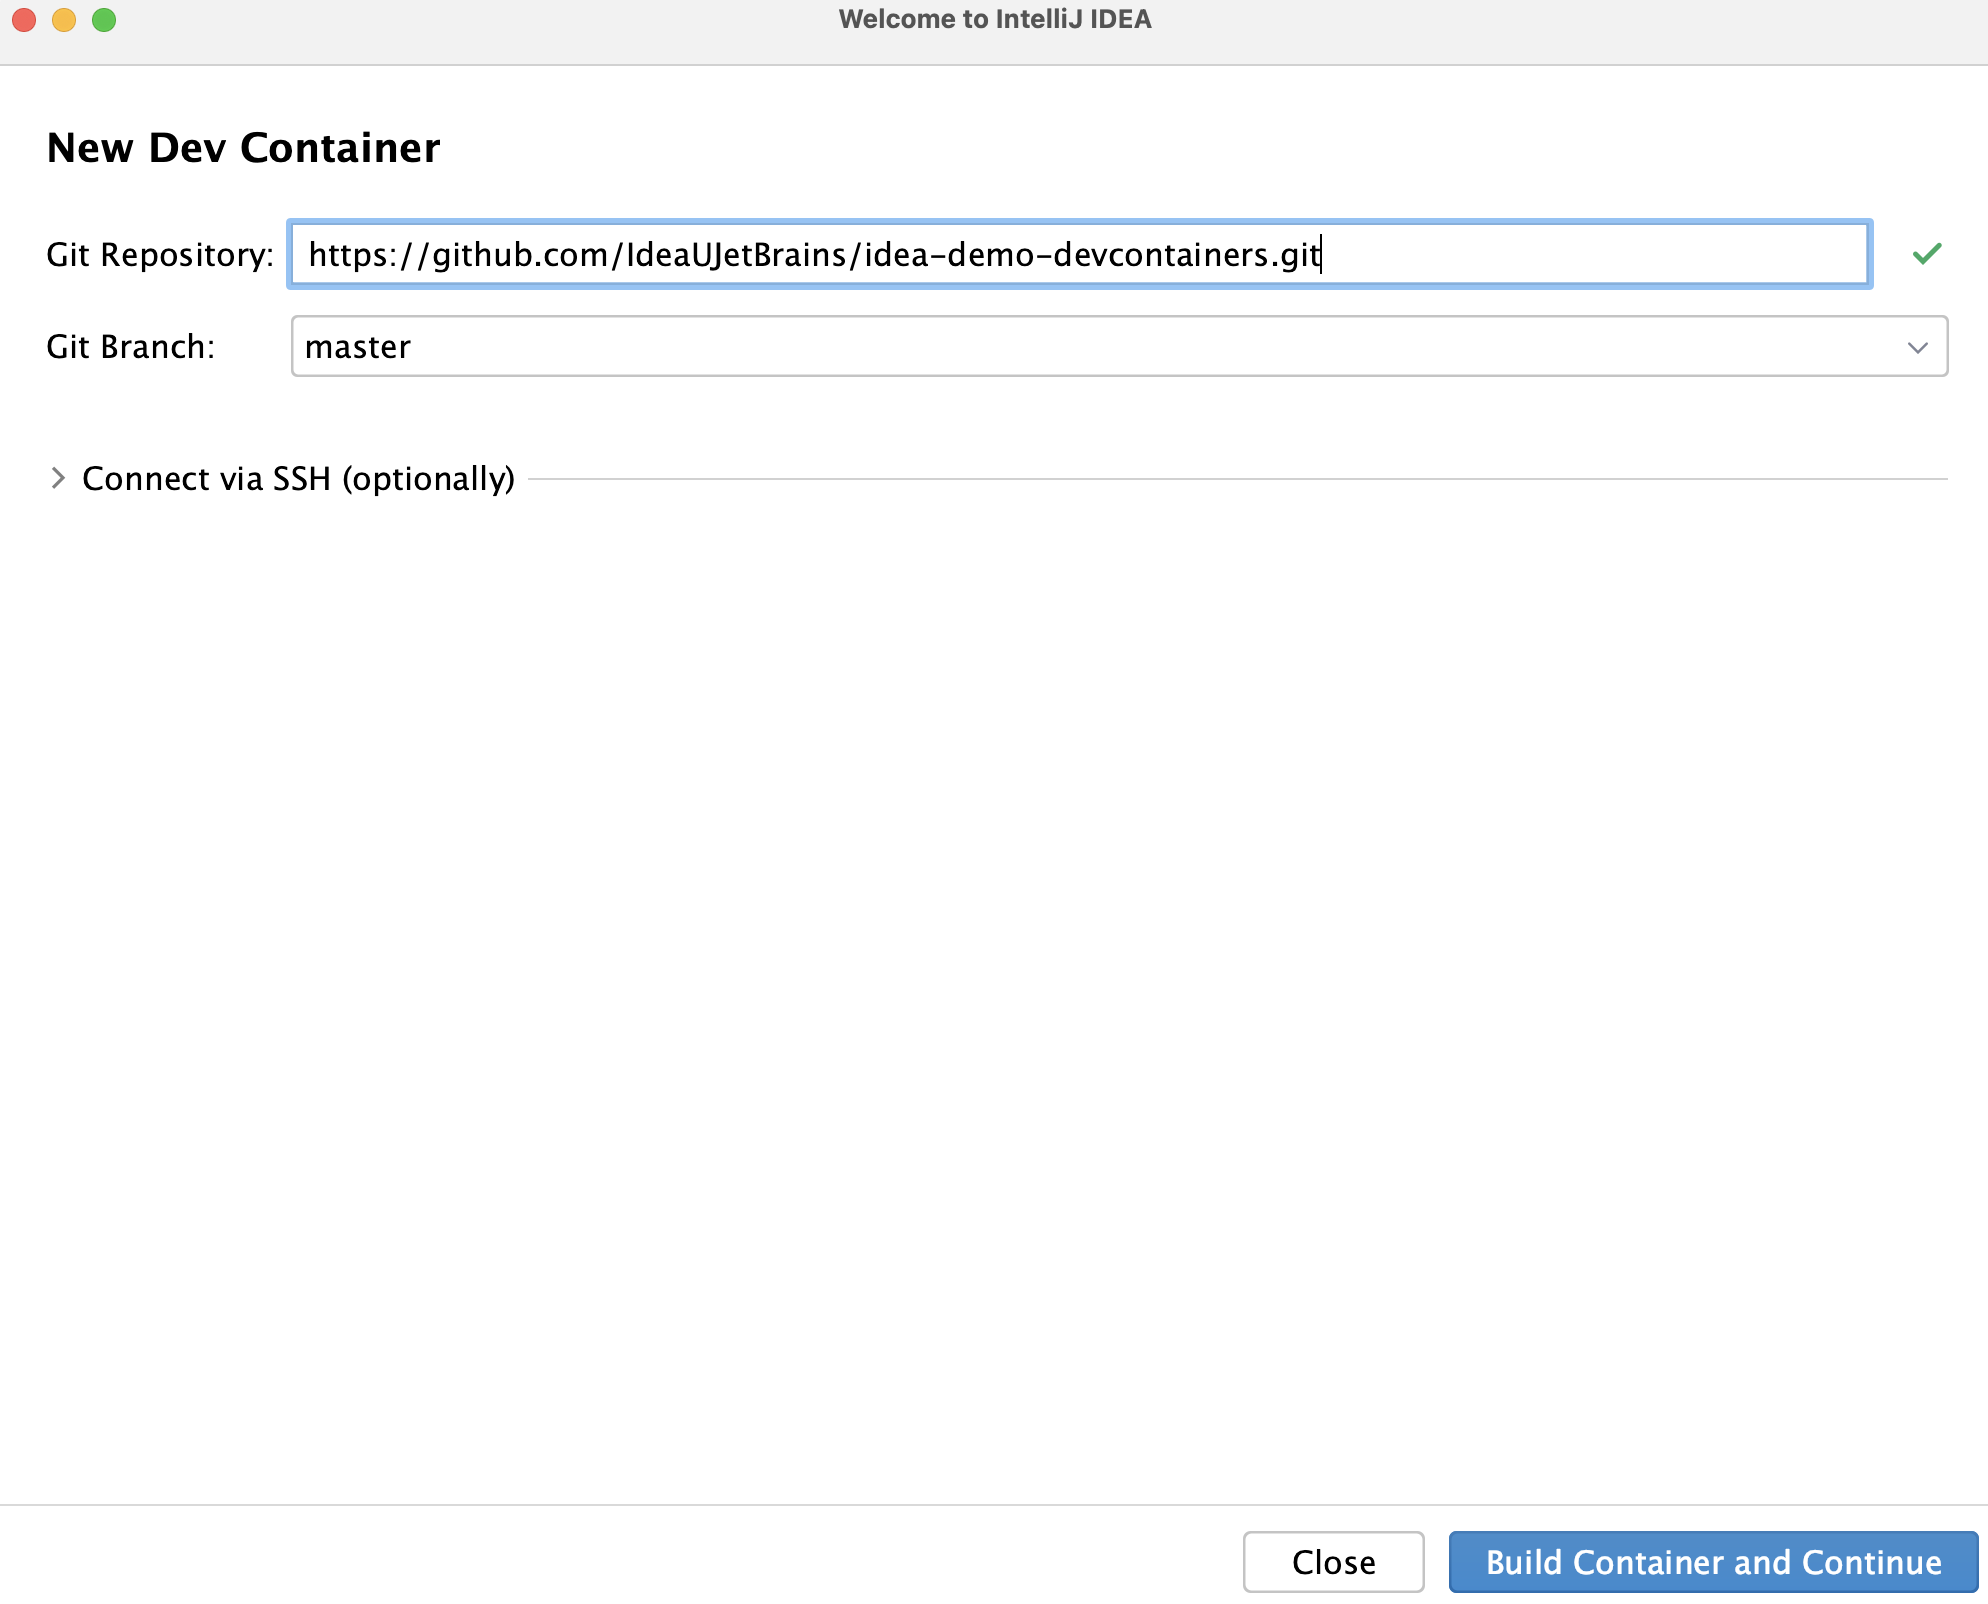This screenshot has height=1604, width=1988.
Task: Expand the Connect via SSH section
Action: pos(58,478)
